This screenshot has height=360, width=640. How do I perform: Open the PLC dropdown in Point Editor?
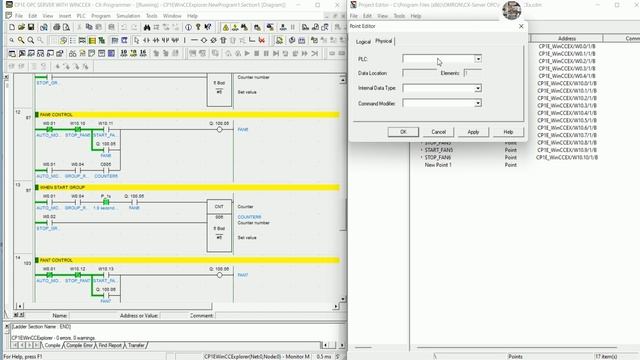pyautogui.click(x=478, y=59)
